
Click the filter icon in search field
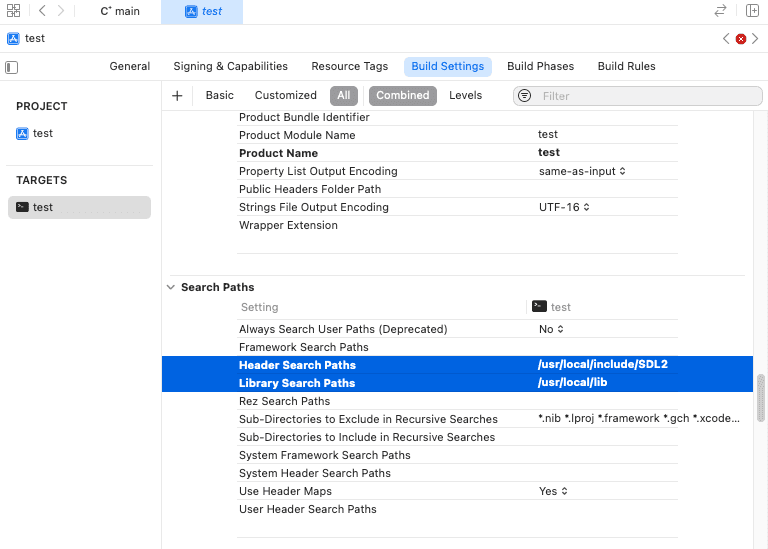point(525,96)
